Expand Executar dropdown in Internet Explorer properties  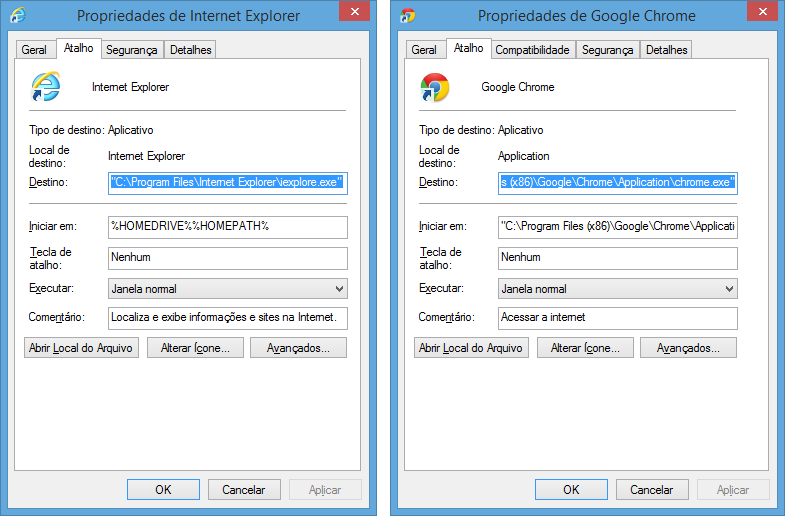click(x=228, y=289)
